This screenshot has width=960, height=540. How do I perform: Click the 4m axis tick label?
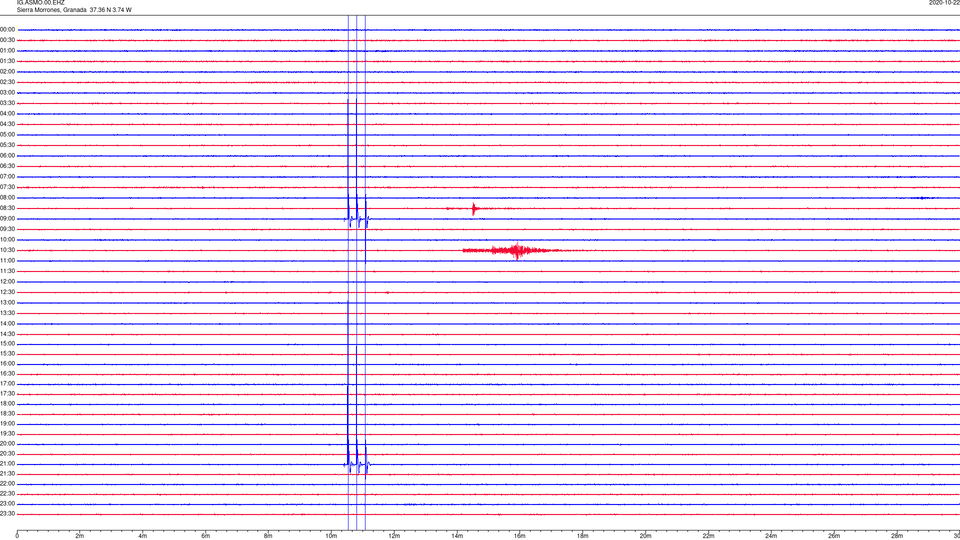tap(143, 536)
